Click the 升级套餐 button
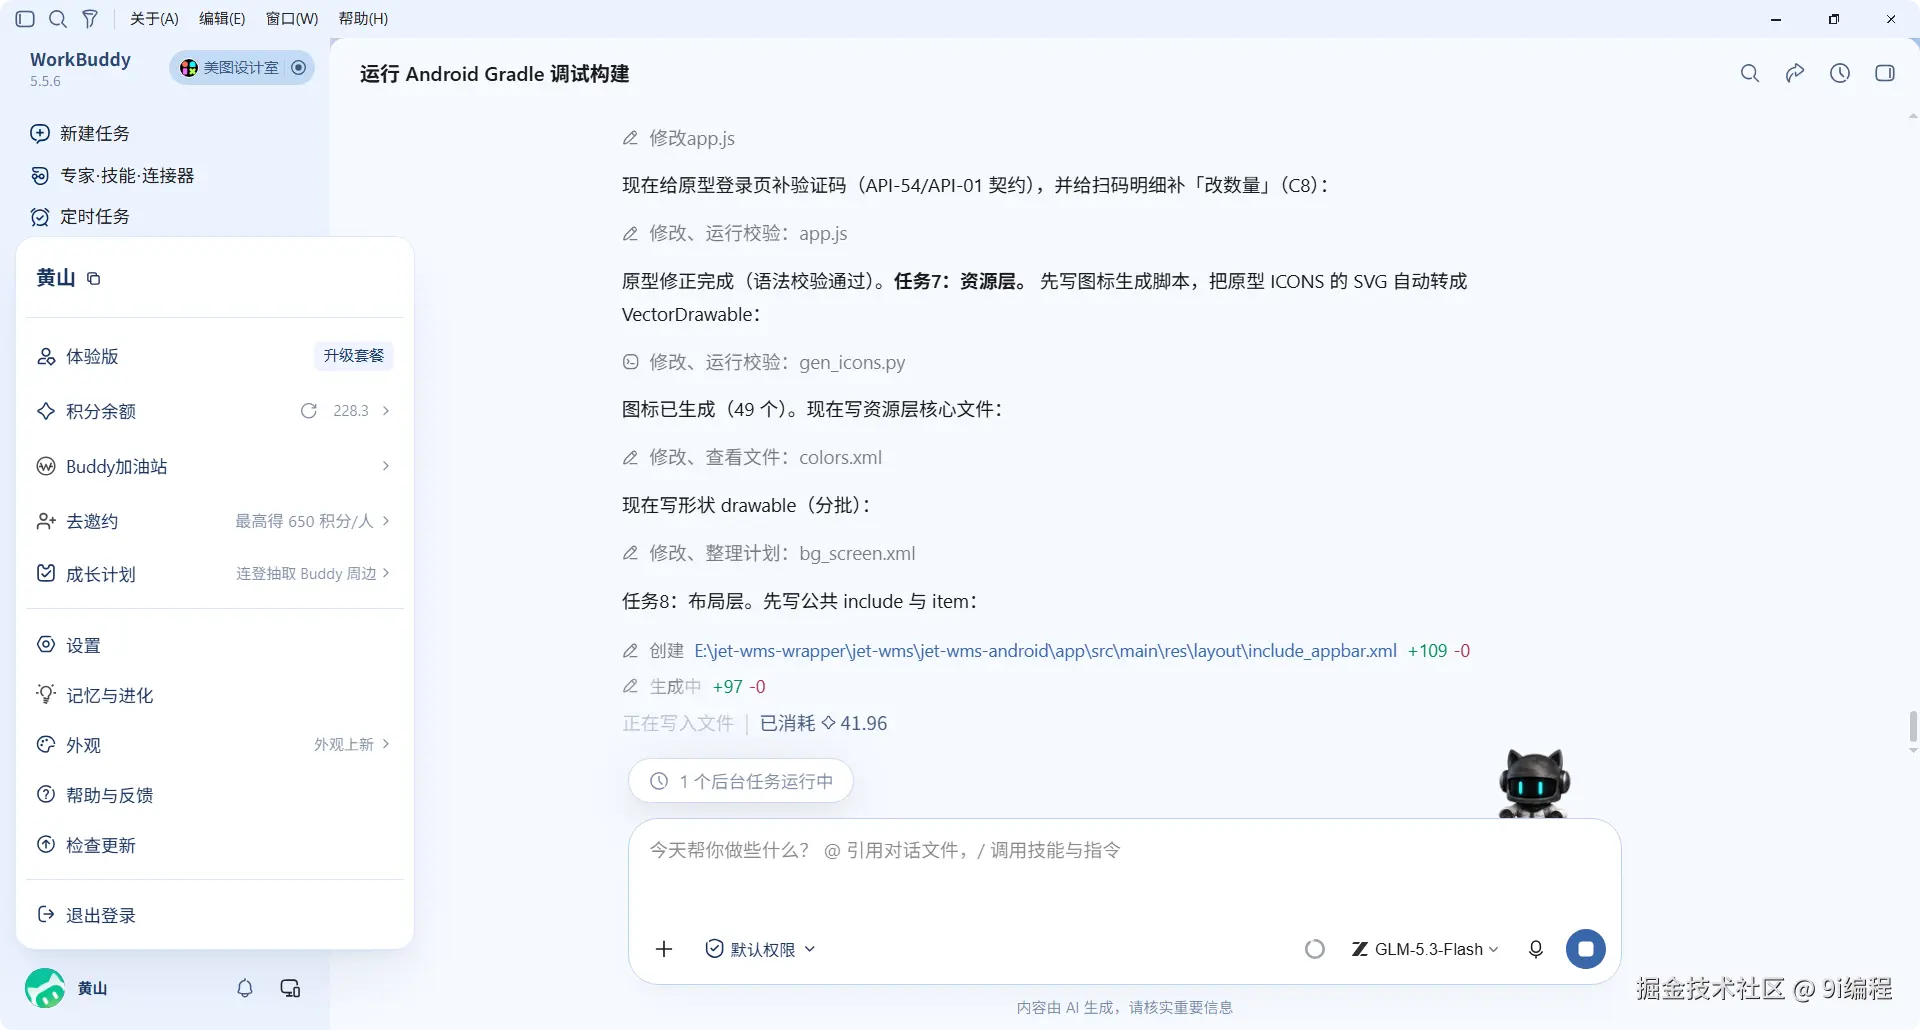 [x=354, y=356]
